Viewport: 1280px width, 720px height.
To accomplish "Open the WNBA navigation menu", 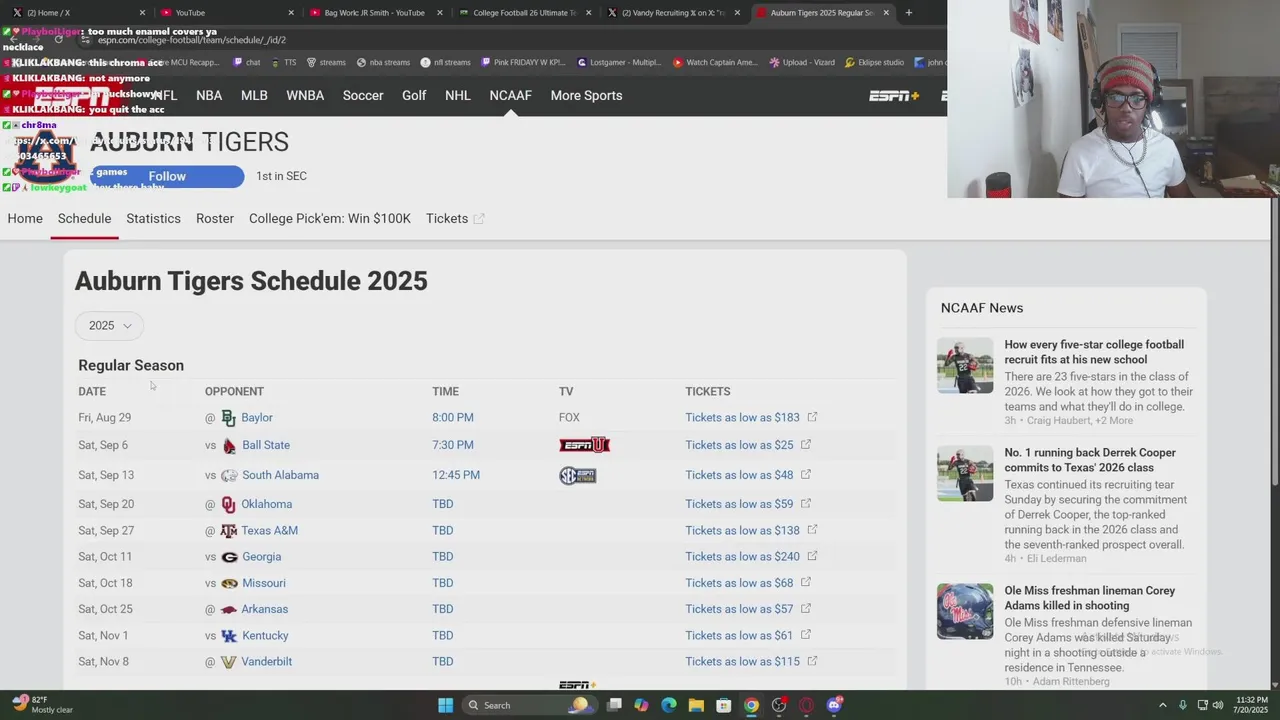I will tap(305, 96).
